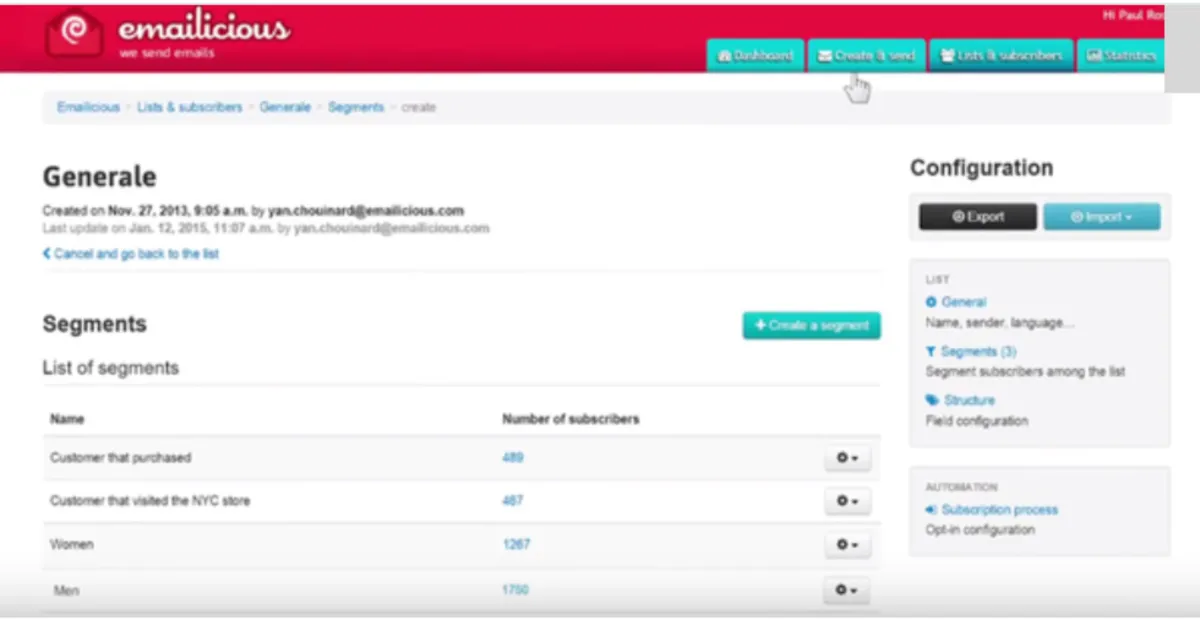Click Segments breadcrumb link
This screenshot has height=620, width=1200.
pyautogui.click(x=356, y=107)
